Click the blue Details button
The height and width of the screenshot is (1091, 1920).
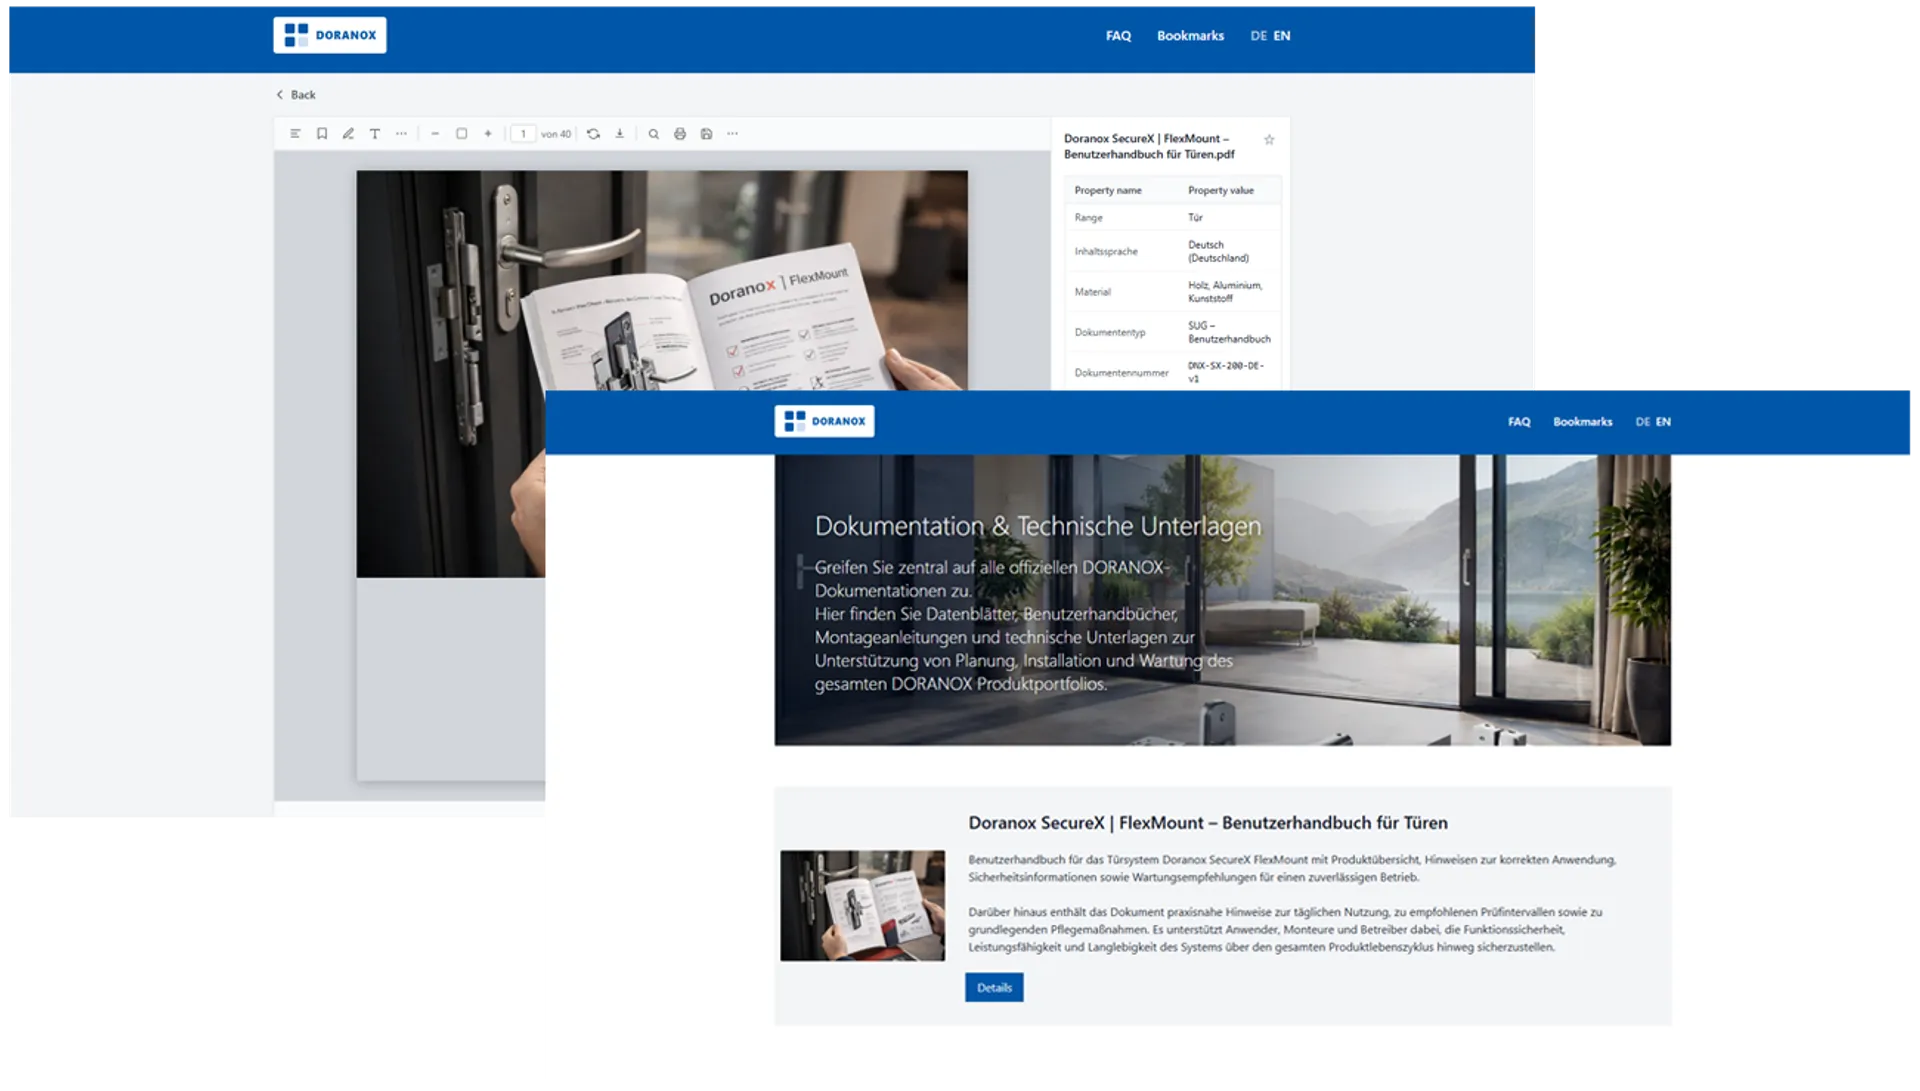994,988
